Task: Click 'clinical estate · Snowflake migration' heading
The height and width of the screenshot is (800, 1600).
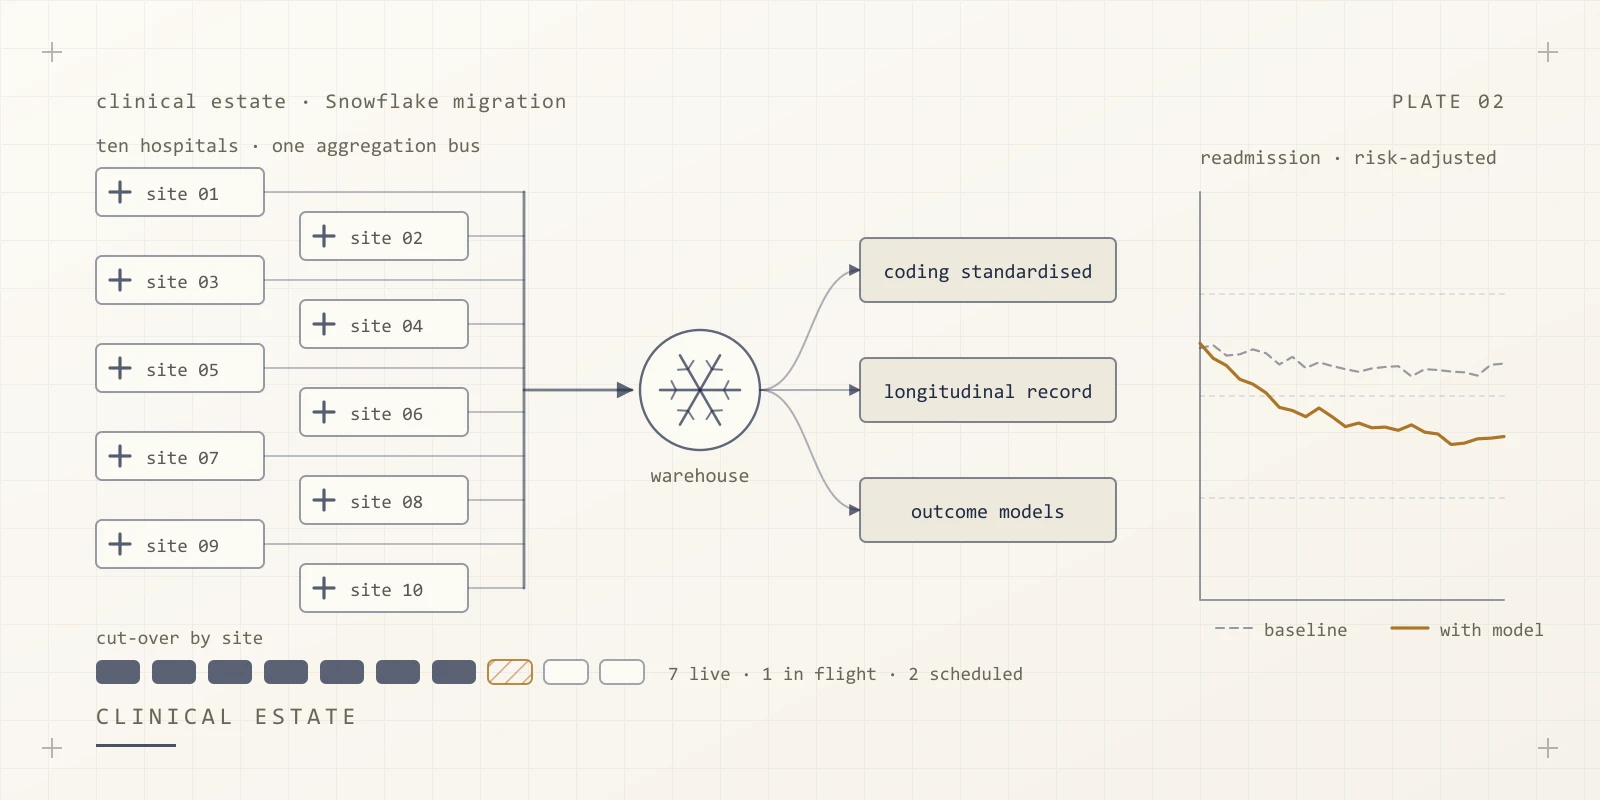Action: [x=331, y=102]
